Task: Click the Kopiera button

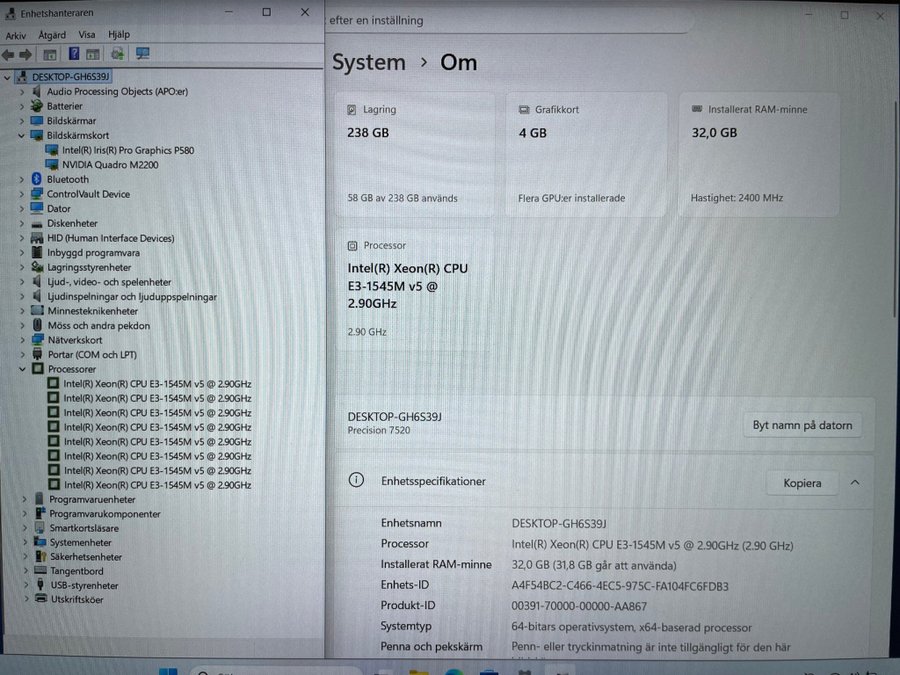Action: [802, 483]
